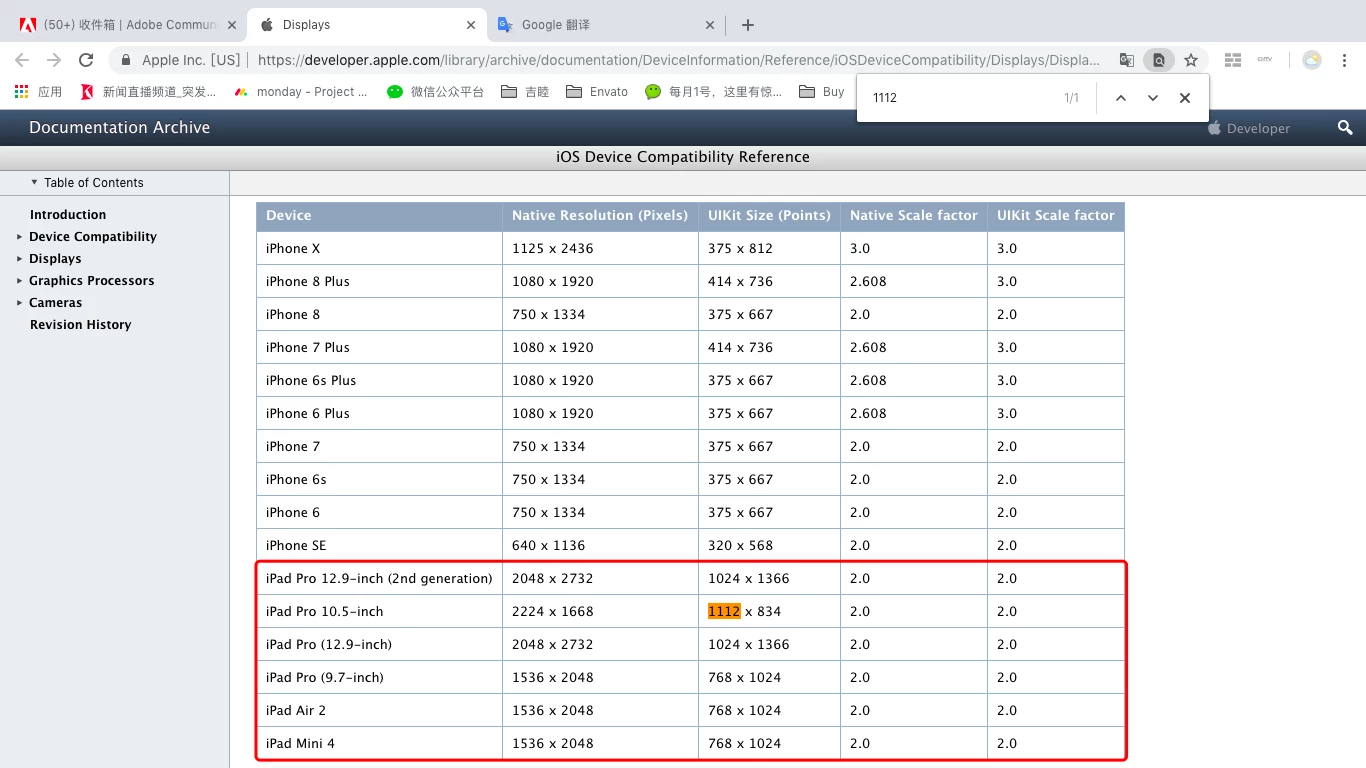Screen dimensions: 1366x768
Task: Go to next find result
Action: [x=1153, y=98]
